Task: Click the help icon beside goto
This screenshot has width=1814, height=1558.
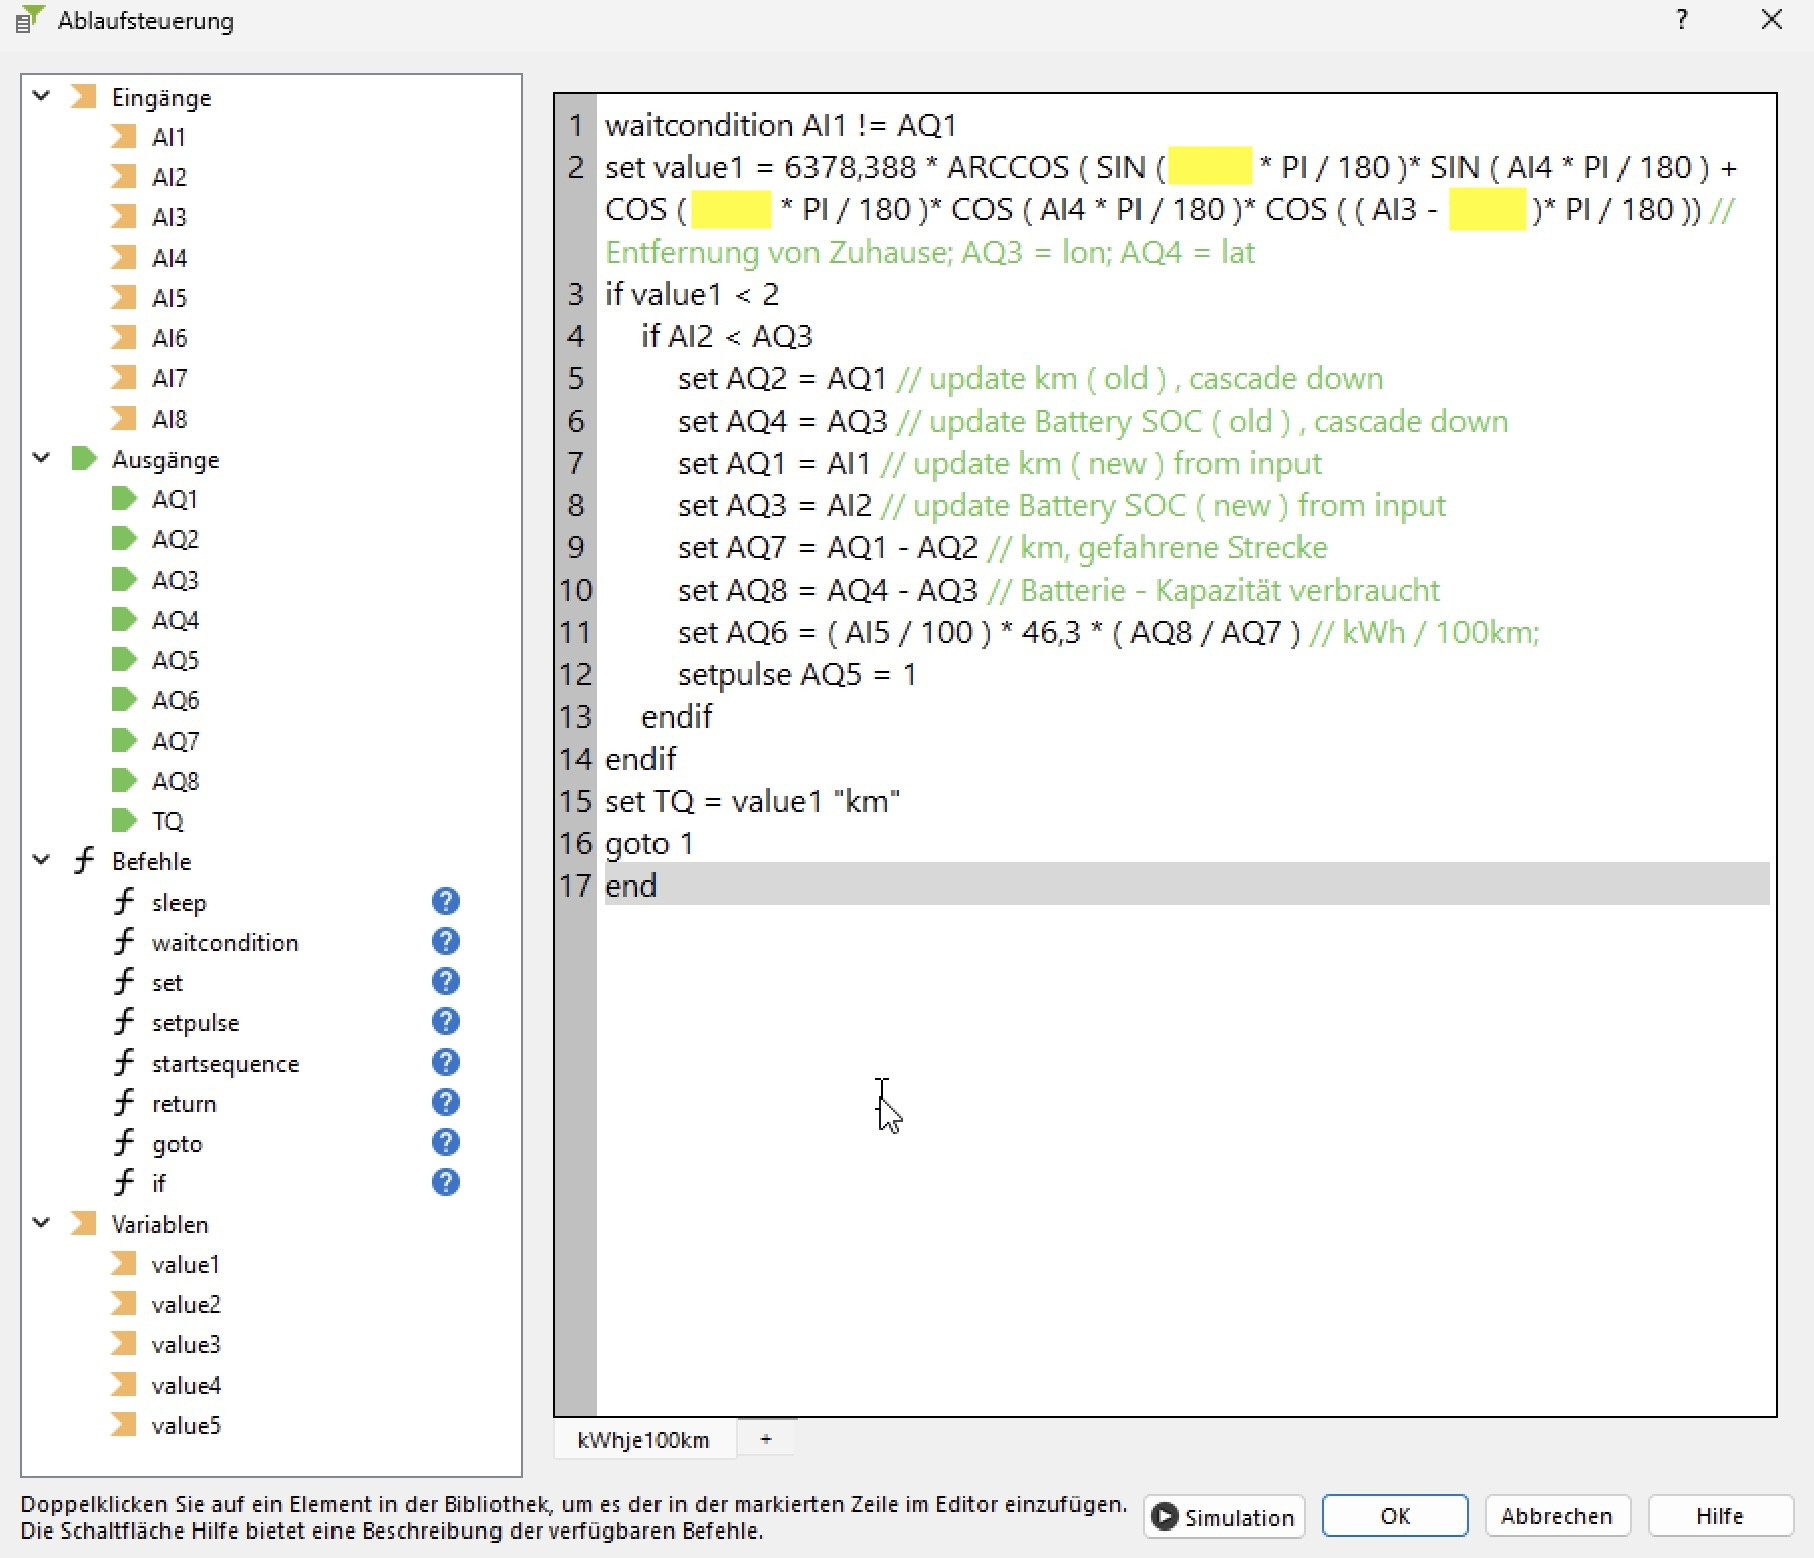Action: (x=445, y=1142)
